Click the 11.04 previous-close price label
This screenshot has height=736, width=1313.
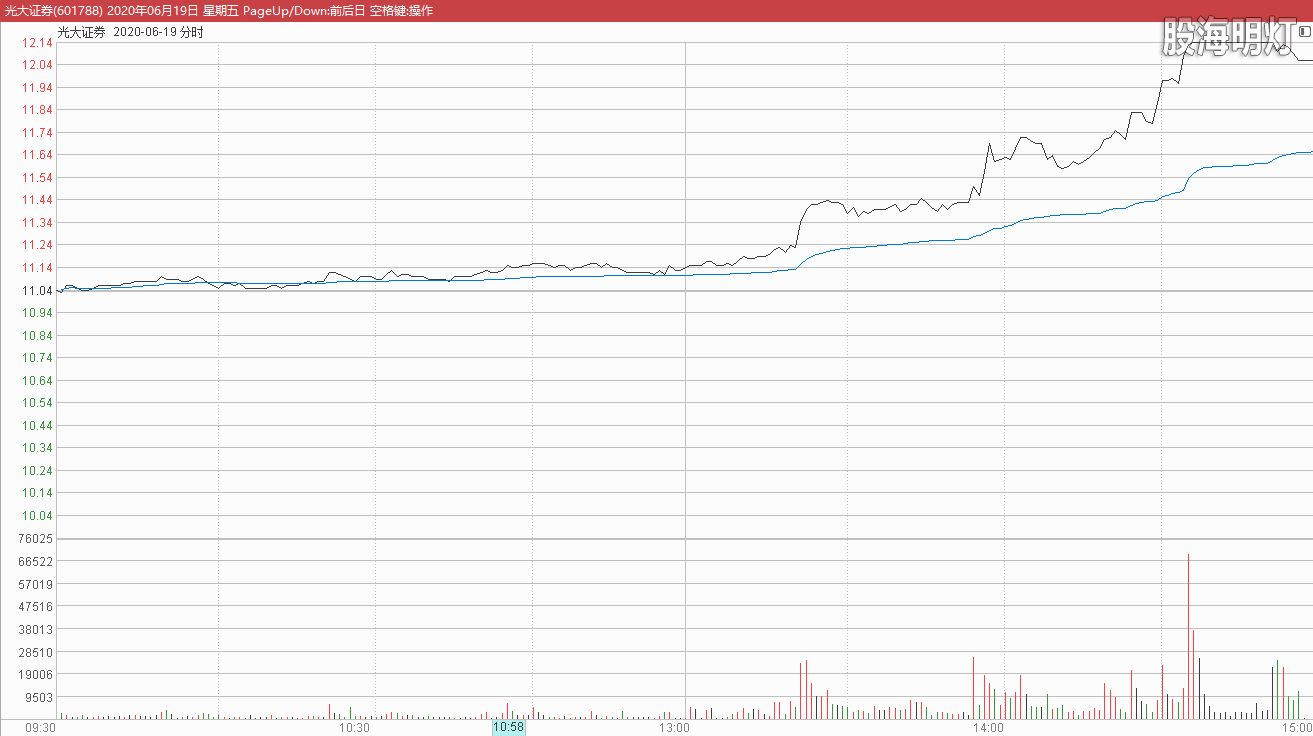37,290
